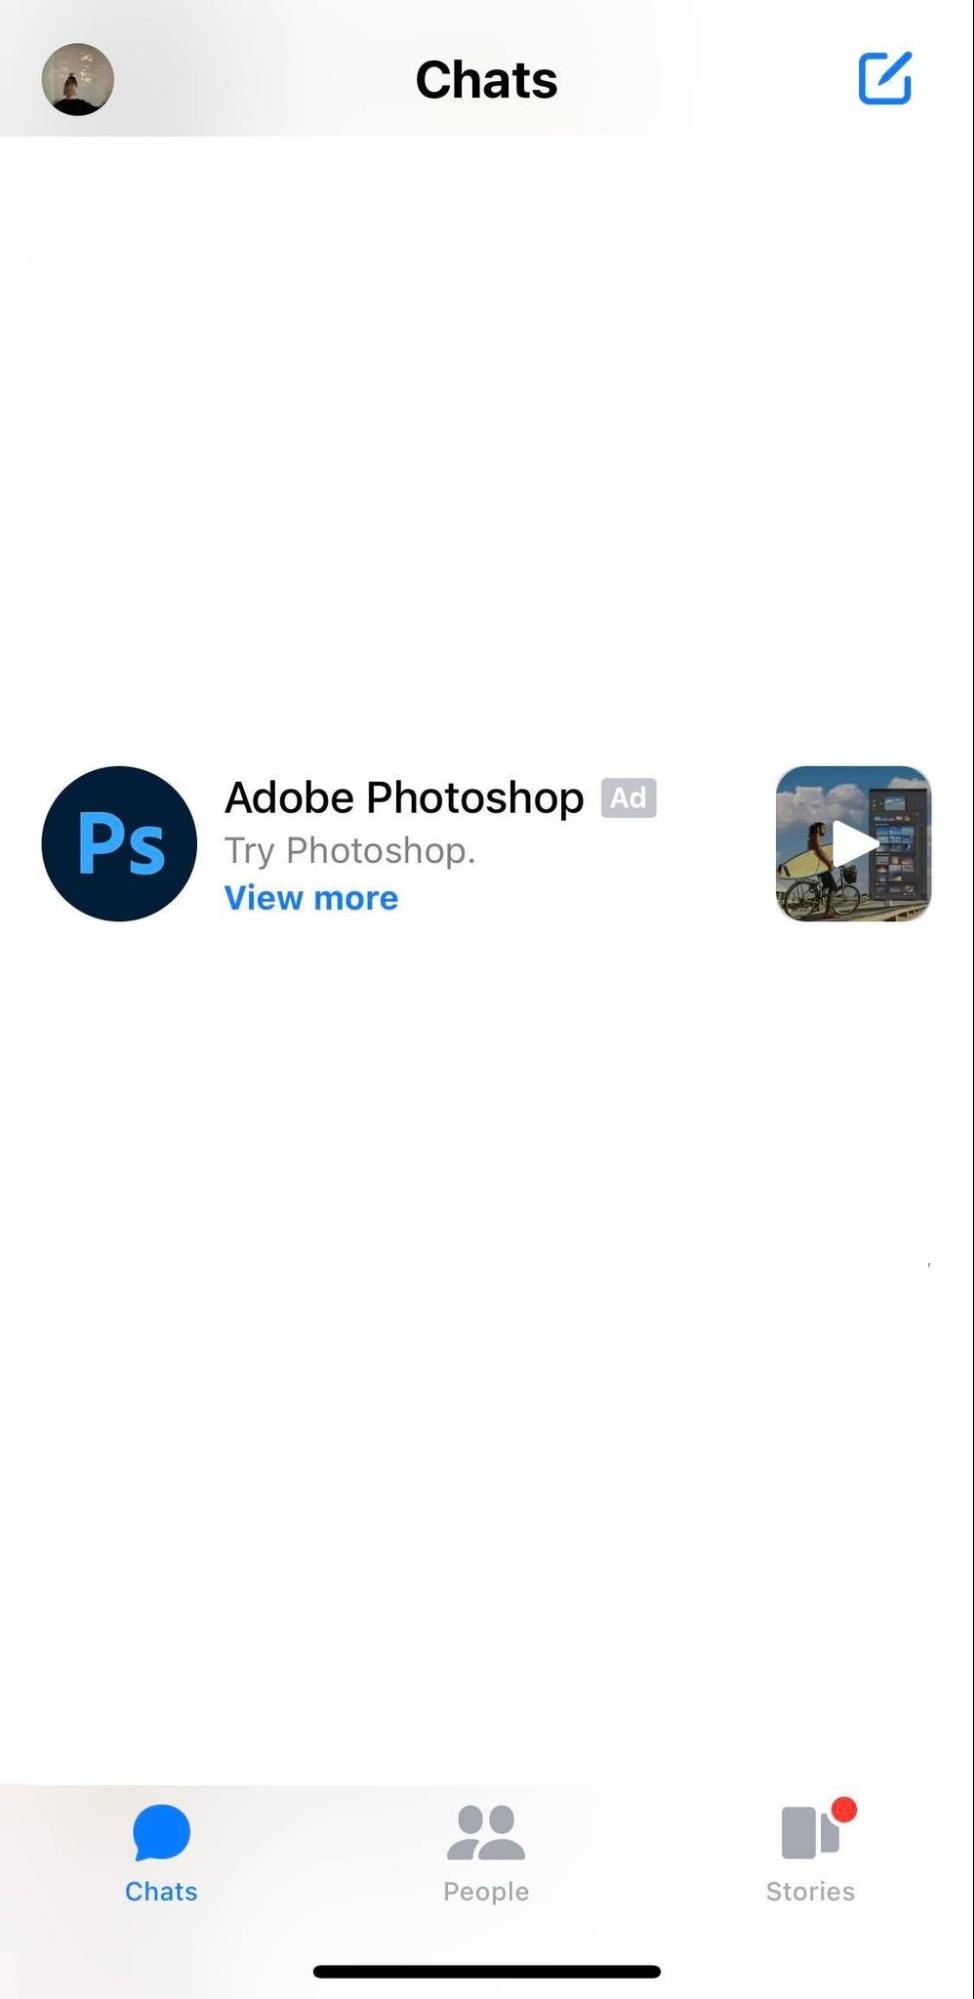
Task: Tap the red notification dot on Stories
Action: click(844, 1809)
